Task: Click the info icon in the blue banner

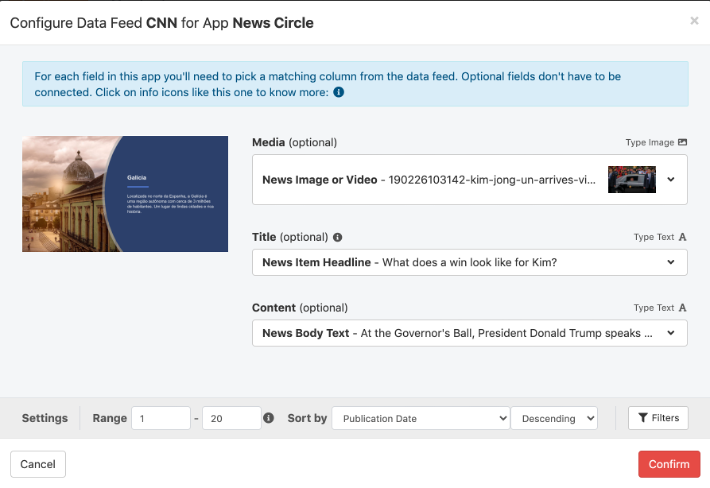Action: pyautogui.click(x=339, y=92)
